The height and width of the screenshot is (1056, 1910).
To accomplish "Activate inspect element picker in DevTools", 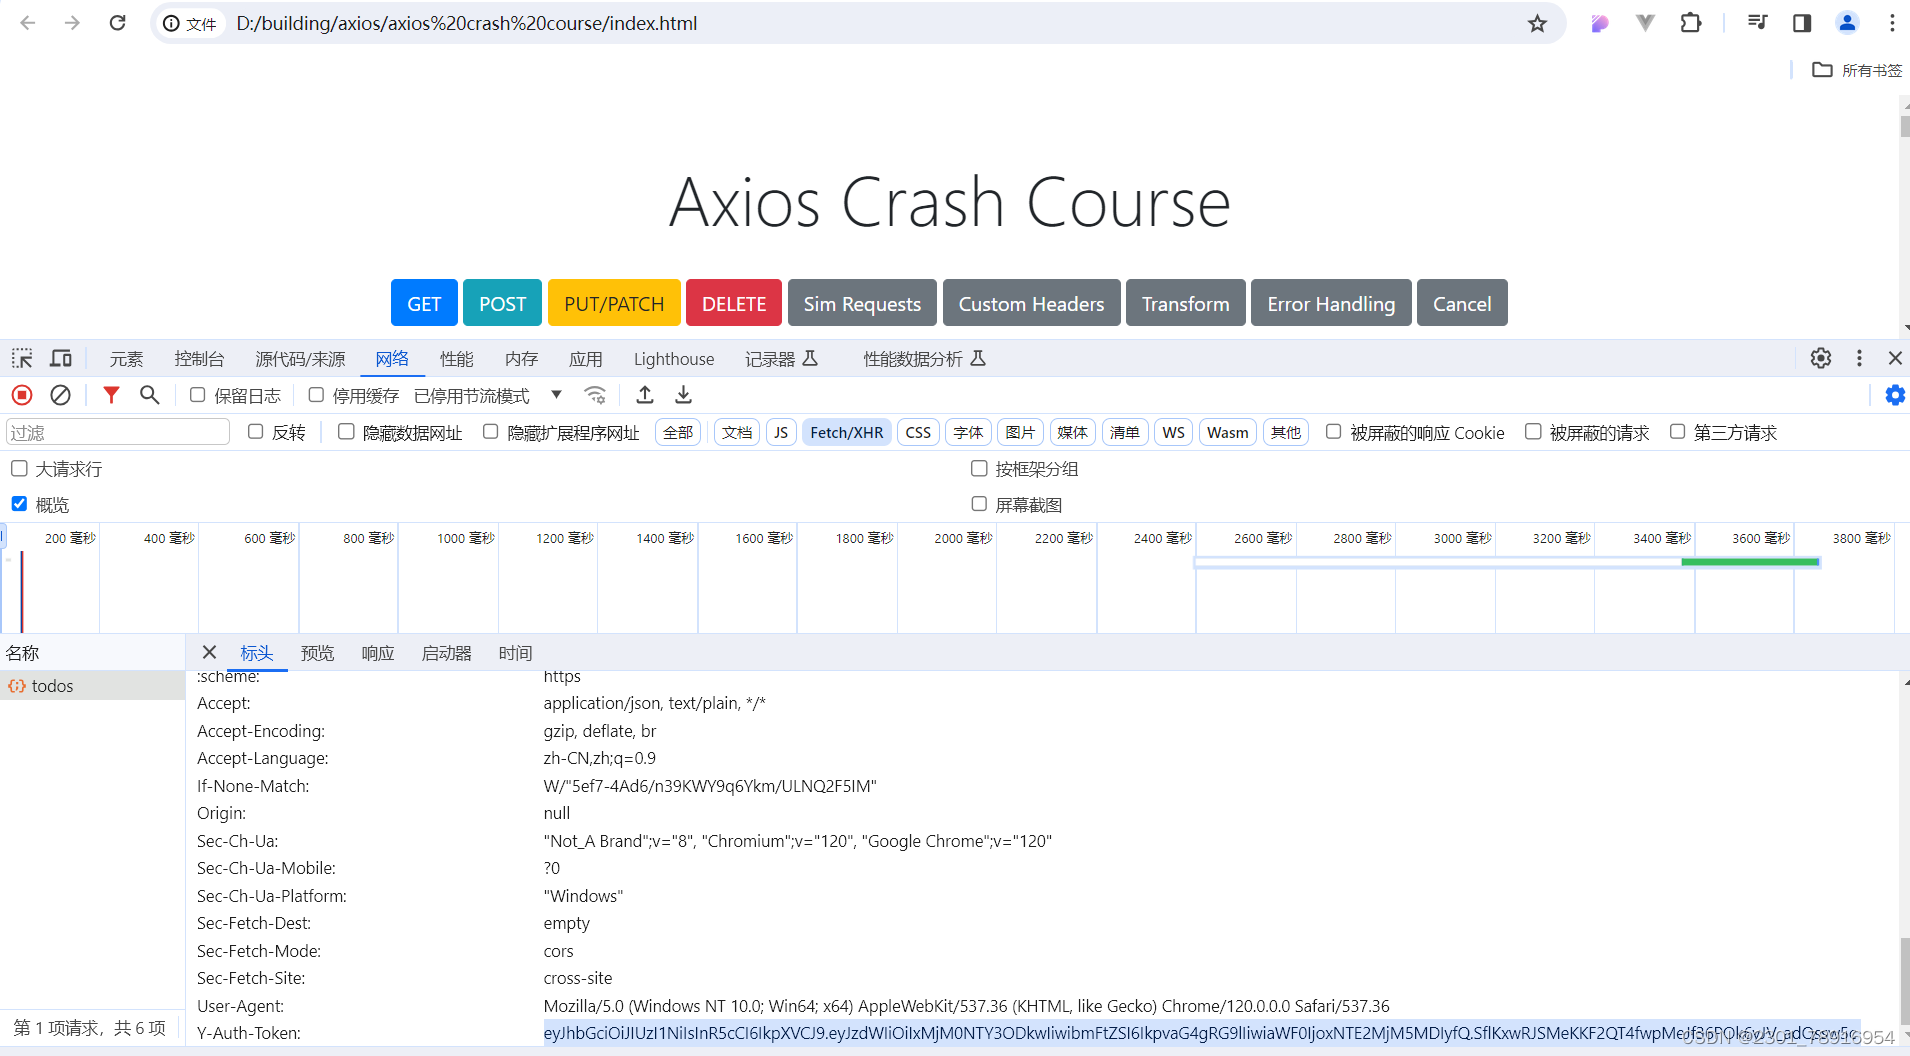I will pyautogui.click(x=22, y=358).
